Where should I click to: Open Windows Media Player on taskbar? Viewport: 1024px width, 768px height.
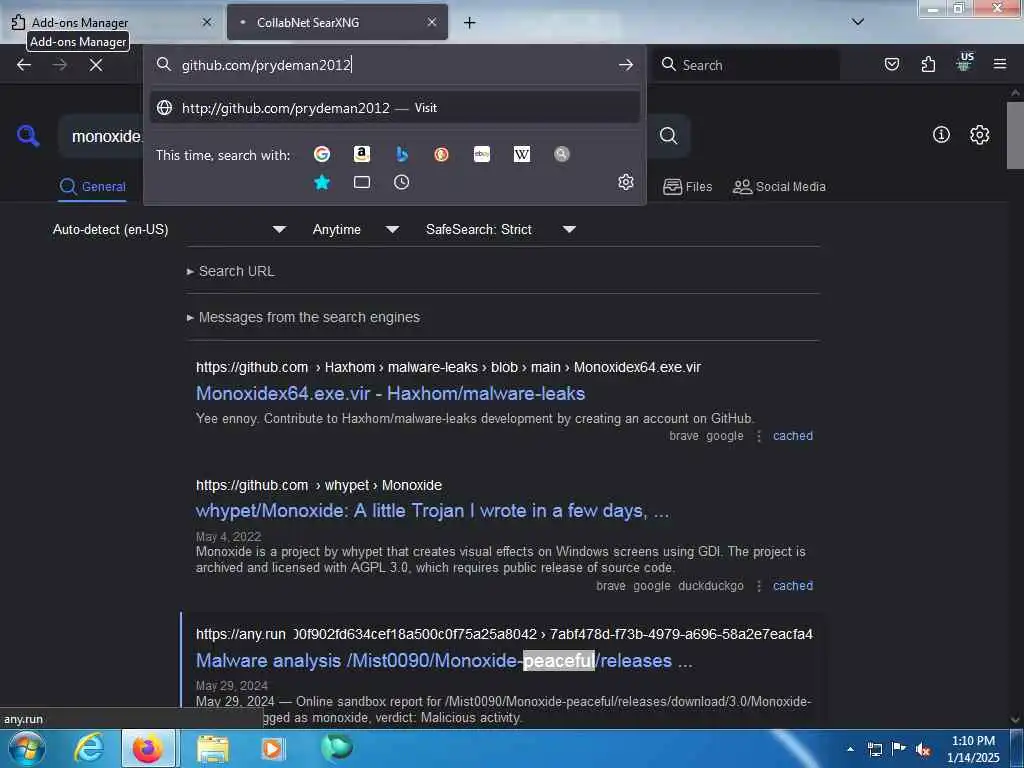coord(272,748)
